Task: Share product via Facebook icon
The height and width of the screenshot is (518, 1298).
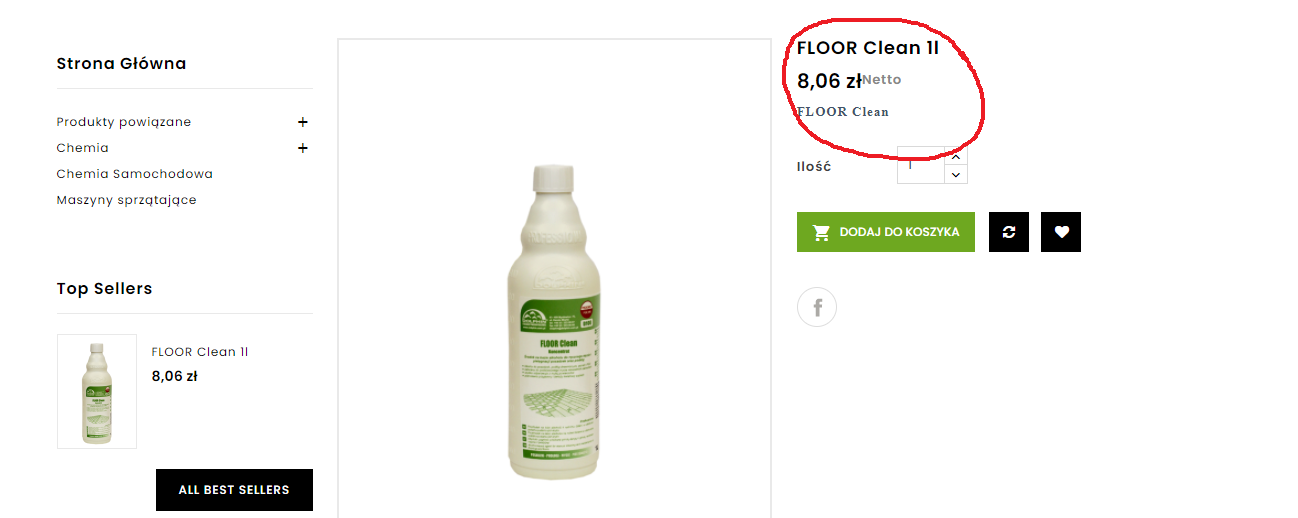Action: [x=817, y=307]
